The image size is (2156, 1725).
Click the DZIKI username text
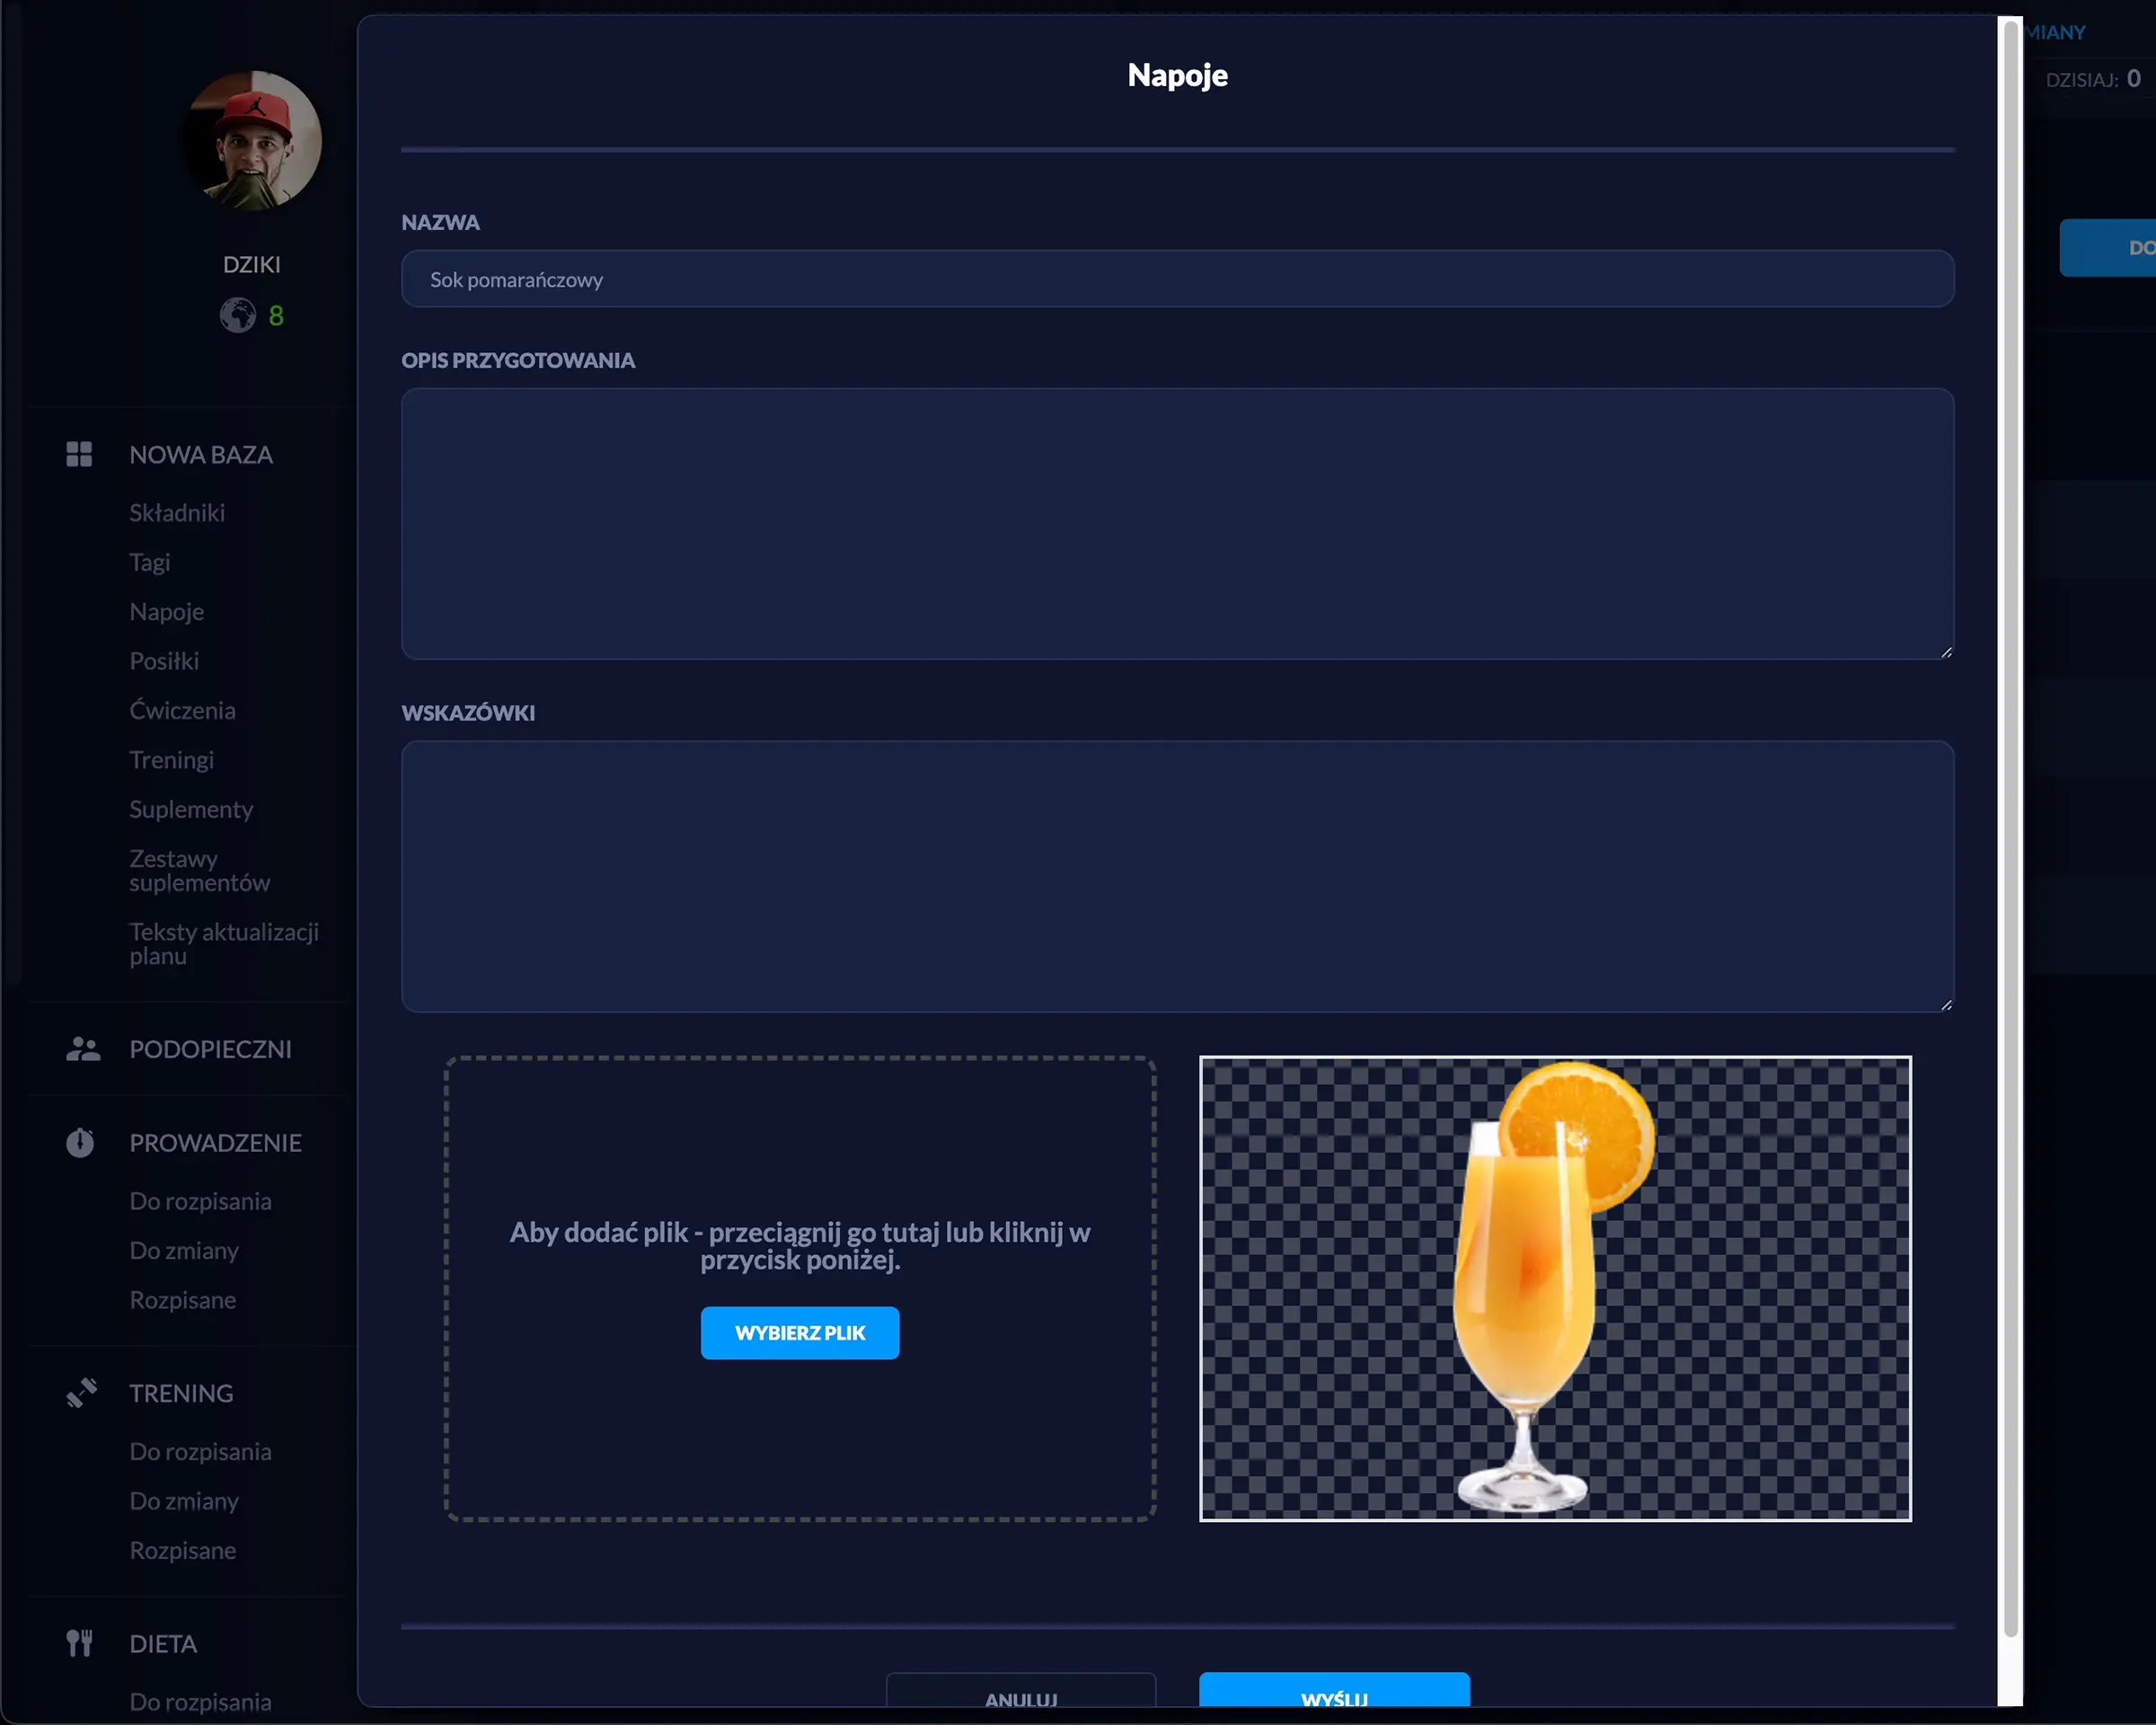pyautogui.click(x=252, y=265)
